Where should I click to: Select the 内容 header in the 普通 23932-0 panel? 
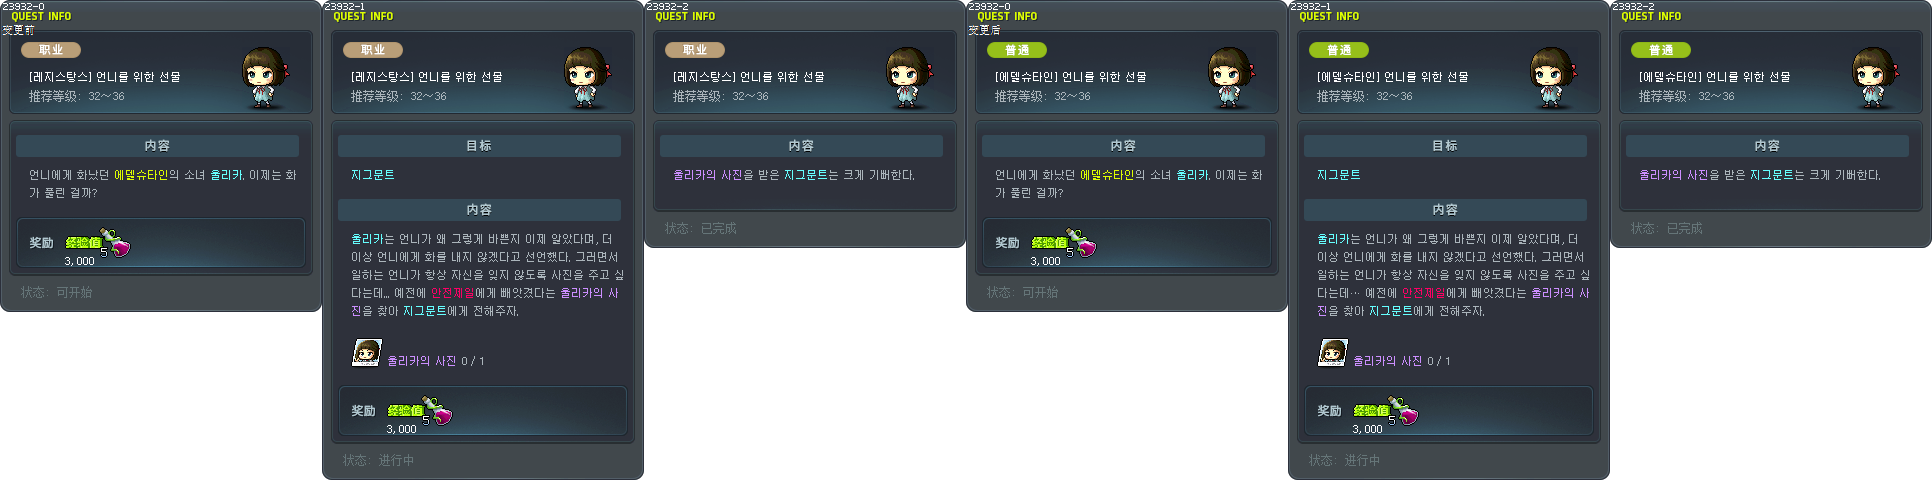[1123, 146]
